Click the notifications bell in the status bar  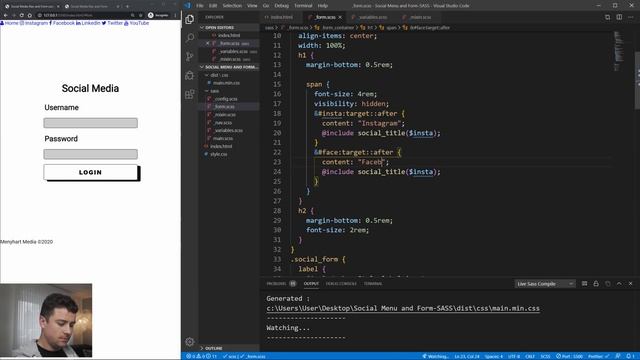pos(630,356)
